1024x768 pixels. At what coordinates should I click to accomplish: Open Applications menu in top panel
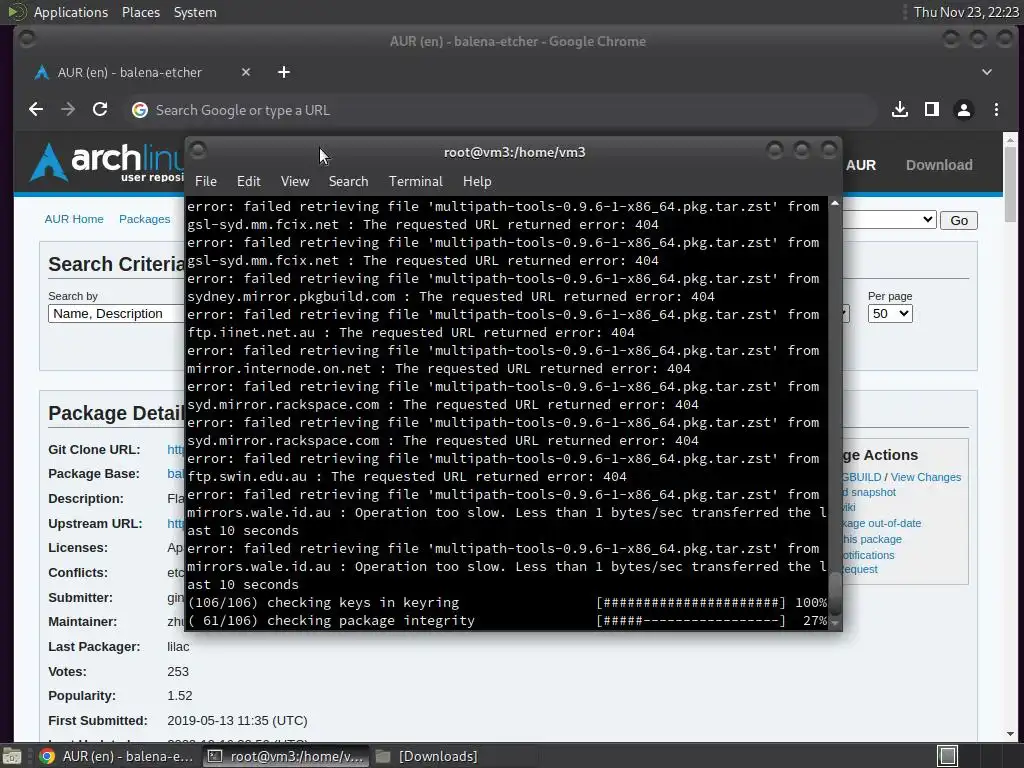71,12
